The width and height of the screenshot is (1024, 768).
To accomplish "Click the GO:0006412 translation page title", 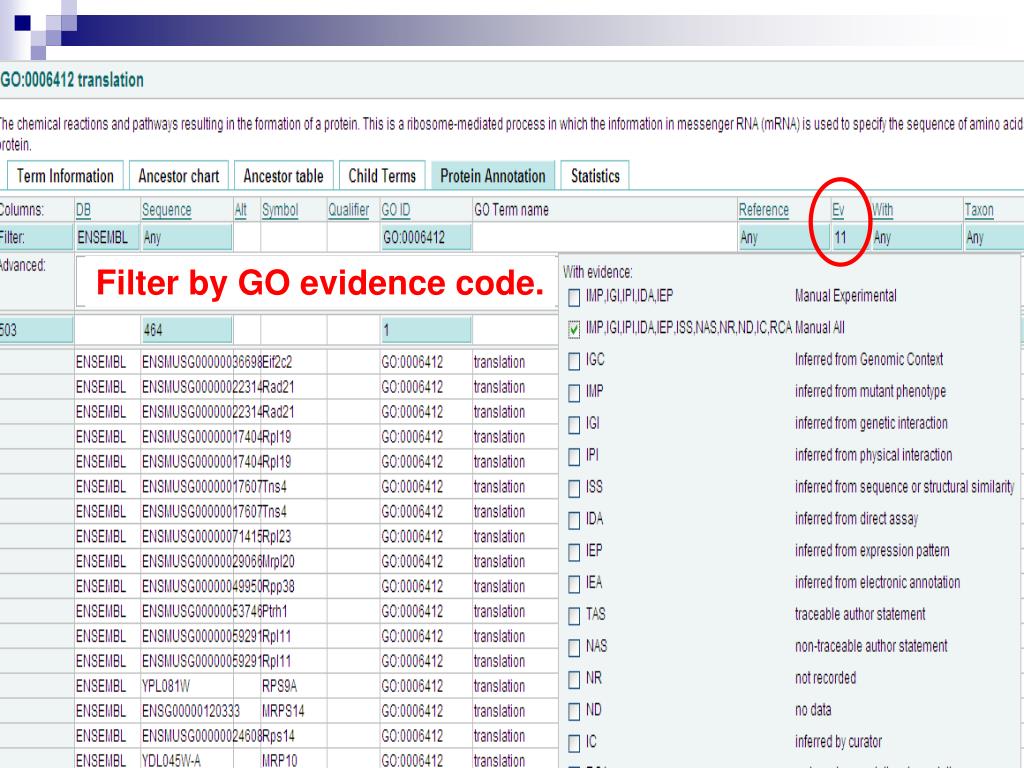I will point(72,80).
